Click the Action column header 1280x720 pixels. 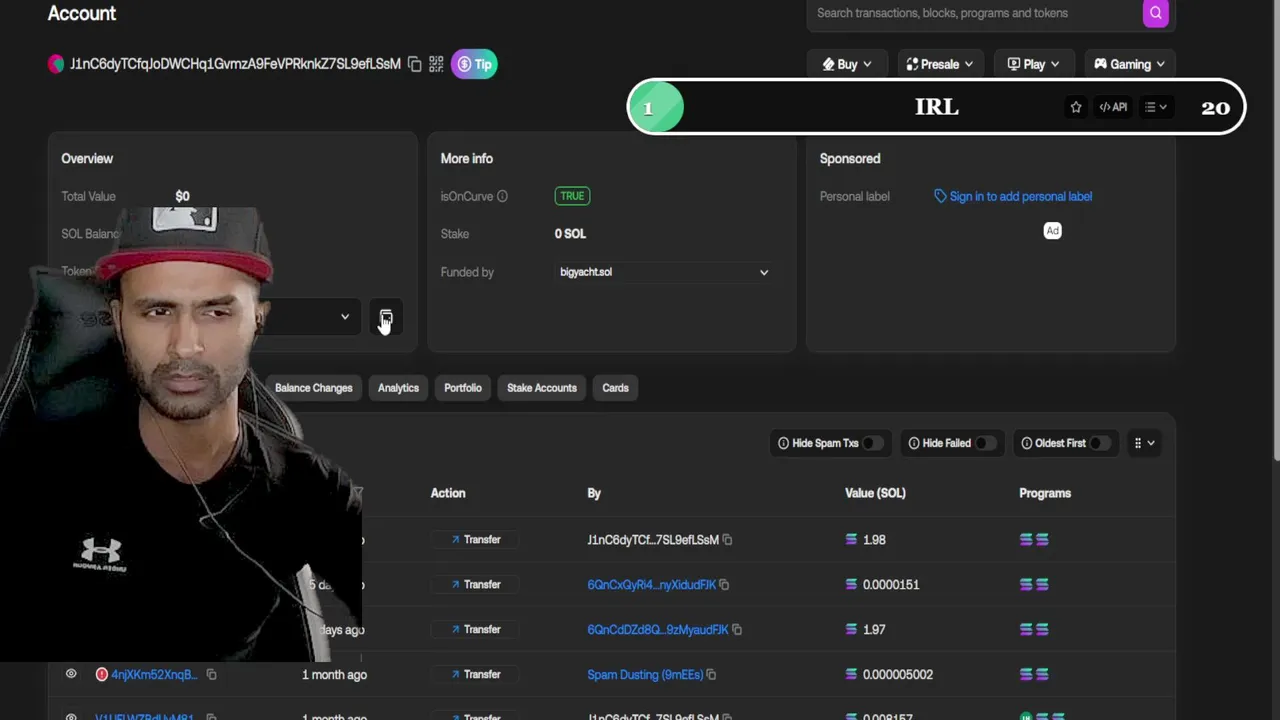point(448,493)
